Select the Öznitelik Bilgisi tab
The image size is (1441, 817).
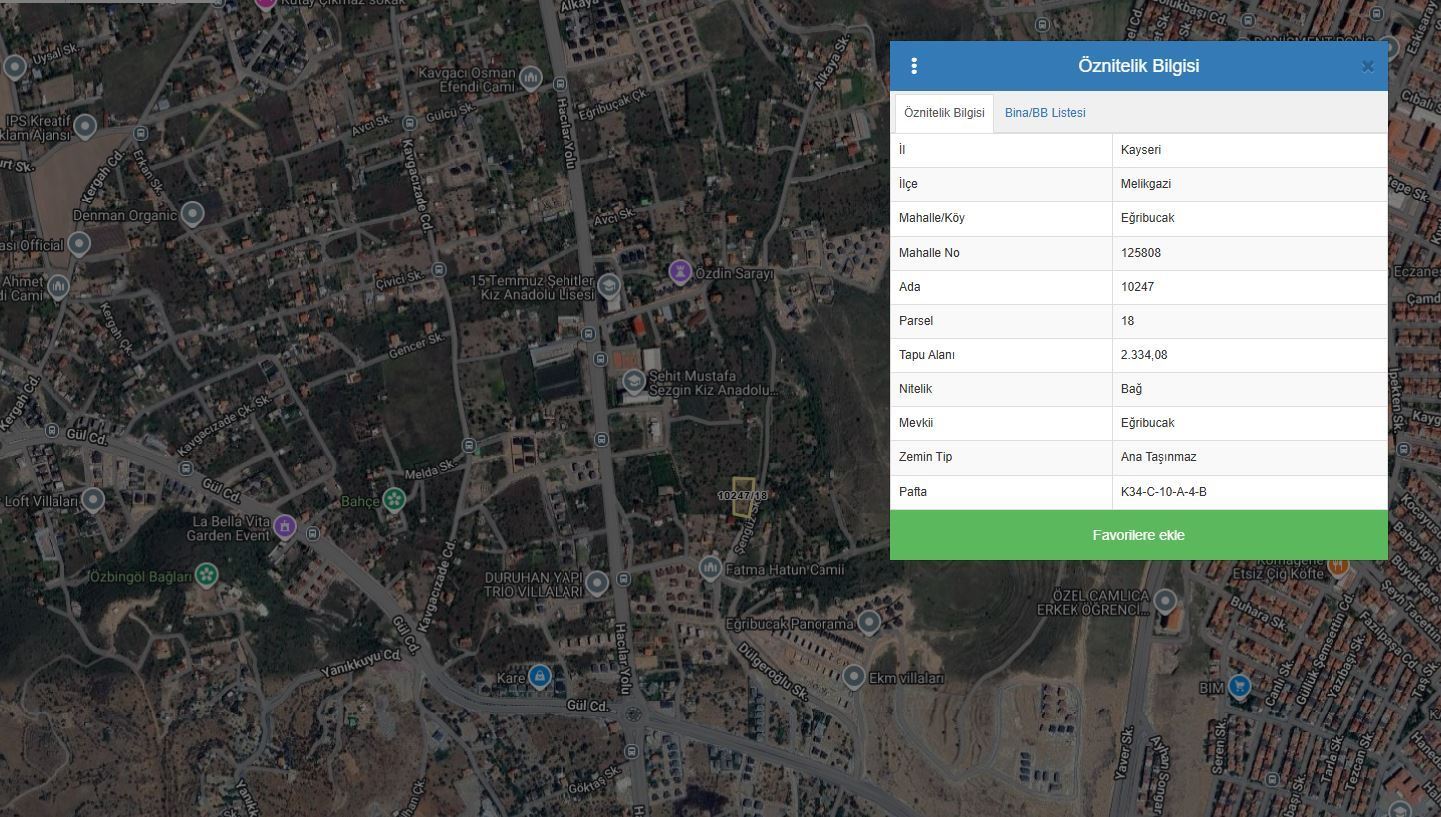click(x=943, y=113)
